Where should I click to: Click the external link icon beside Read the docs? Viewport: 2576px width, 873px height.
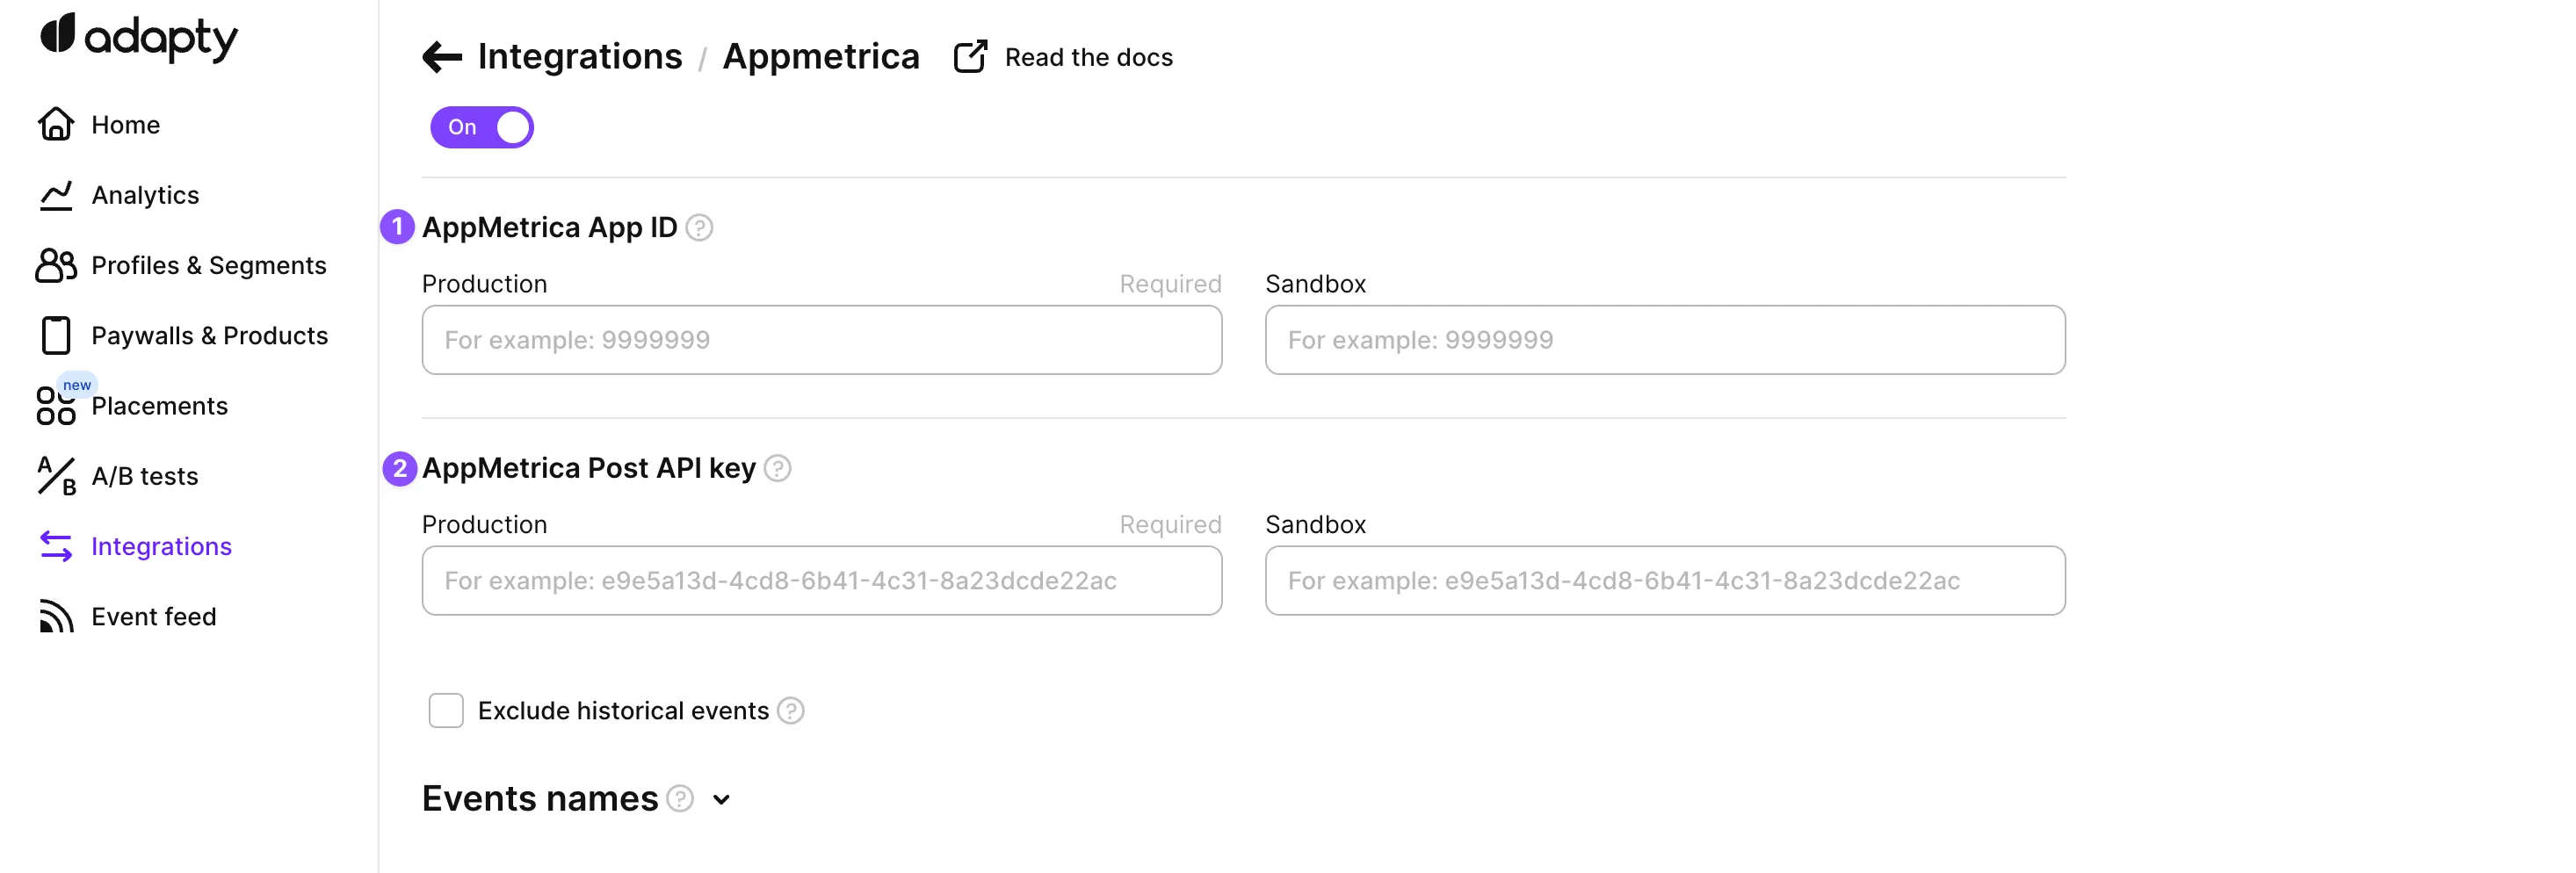[970, 57]
